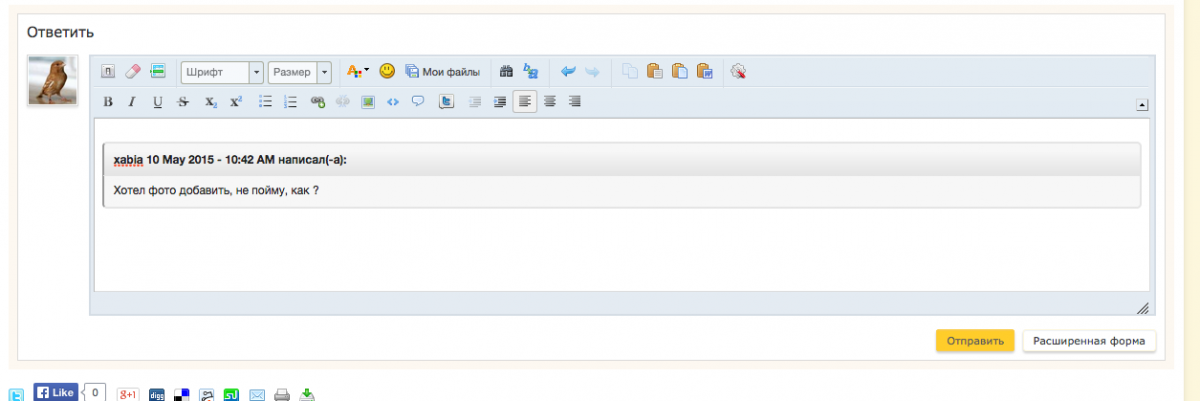Open Мои файлы attachments

(442, 72)
